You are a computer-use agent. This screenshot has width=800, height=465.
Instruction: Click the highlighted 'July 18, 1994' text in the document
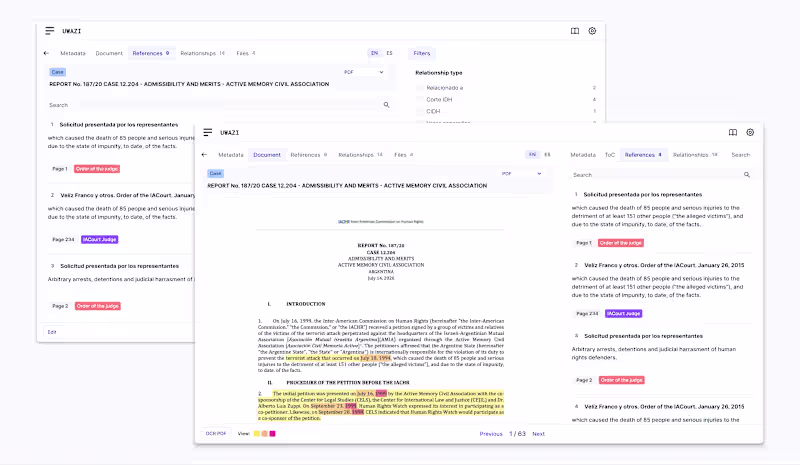point(376,358)
